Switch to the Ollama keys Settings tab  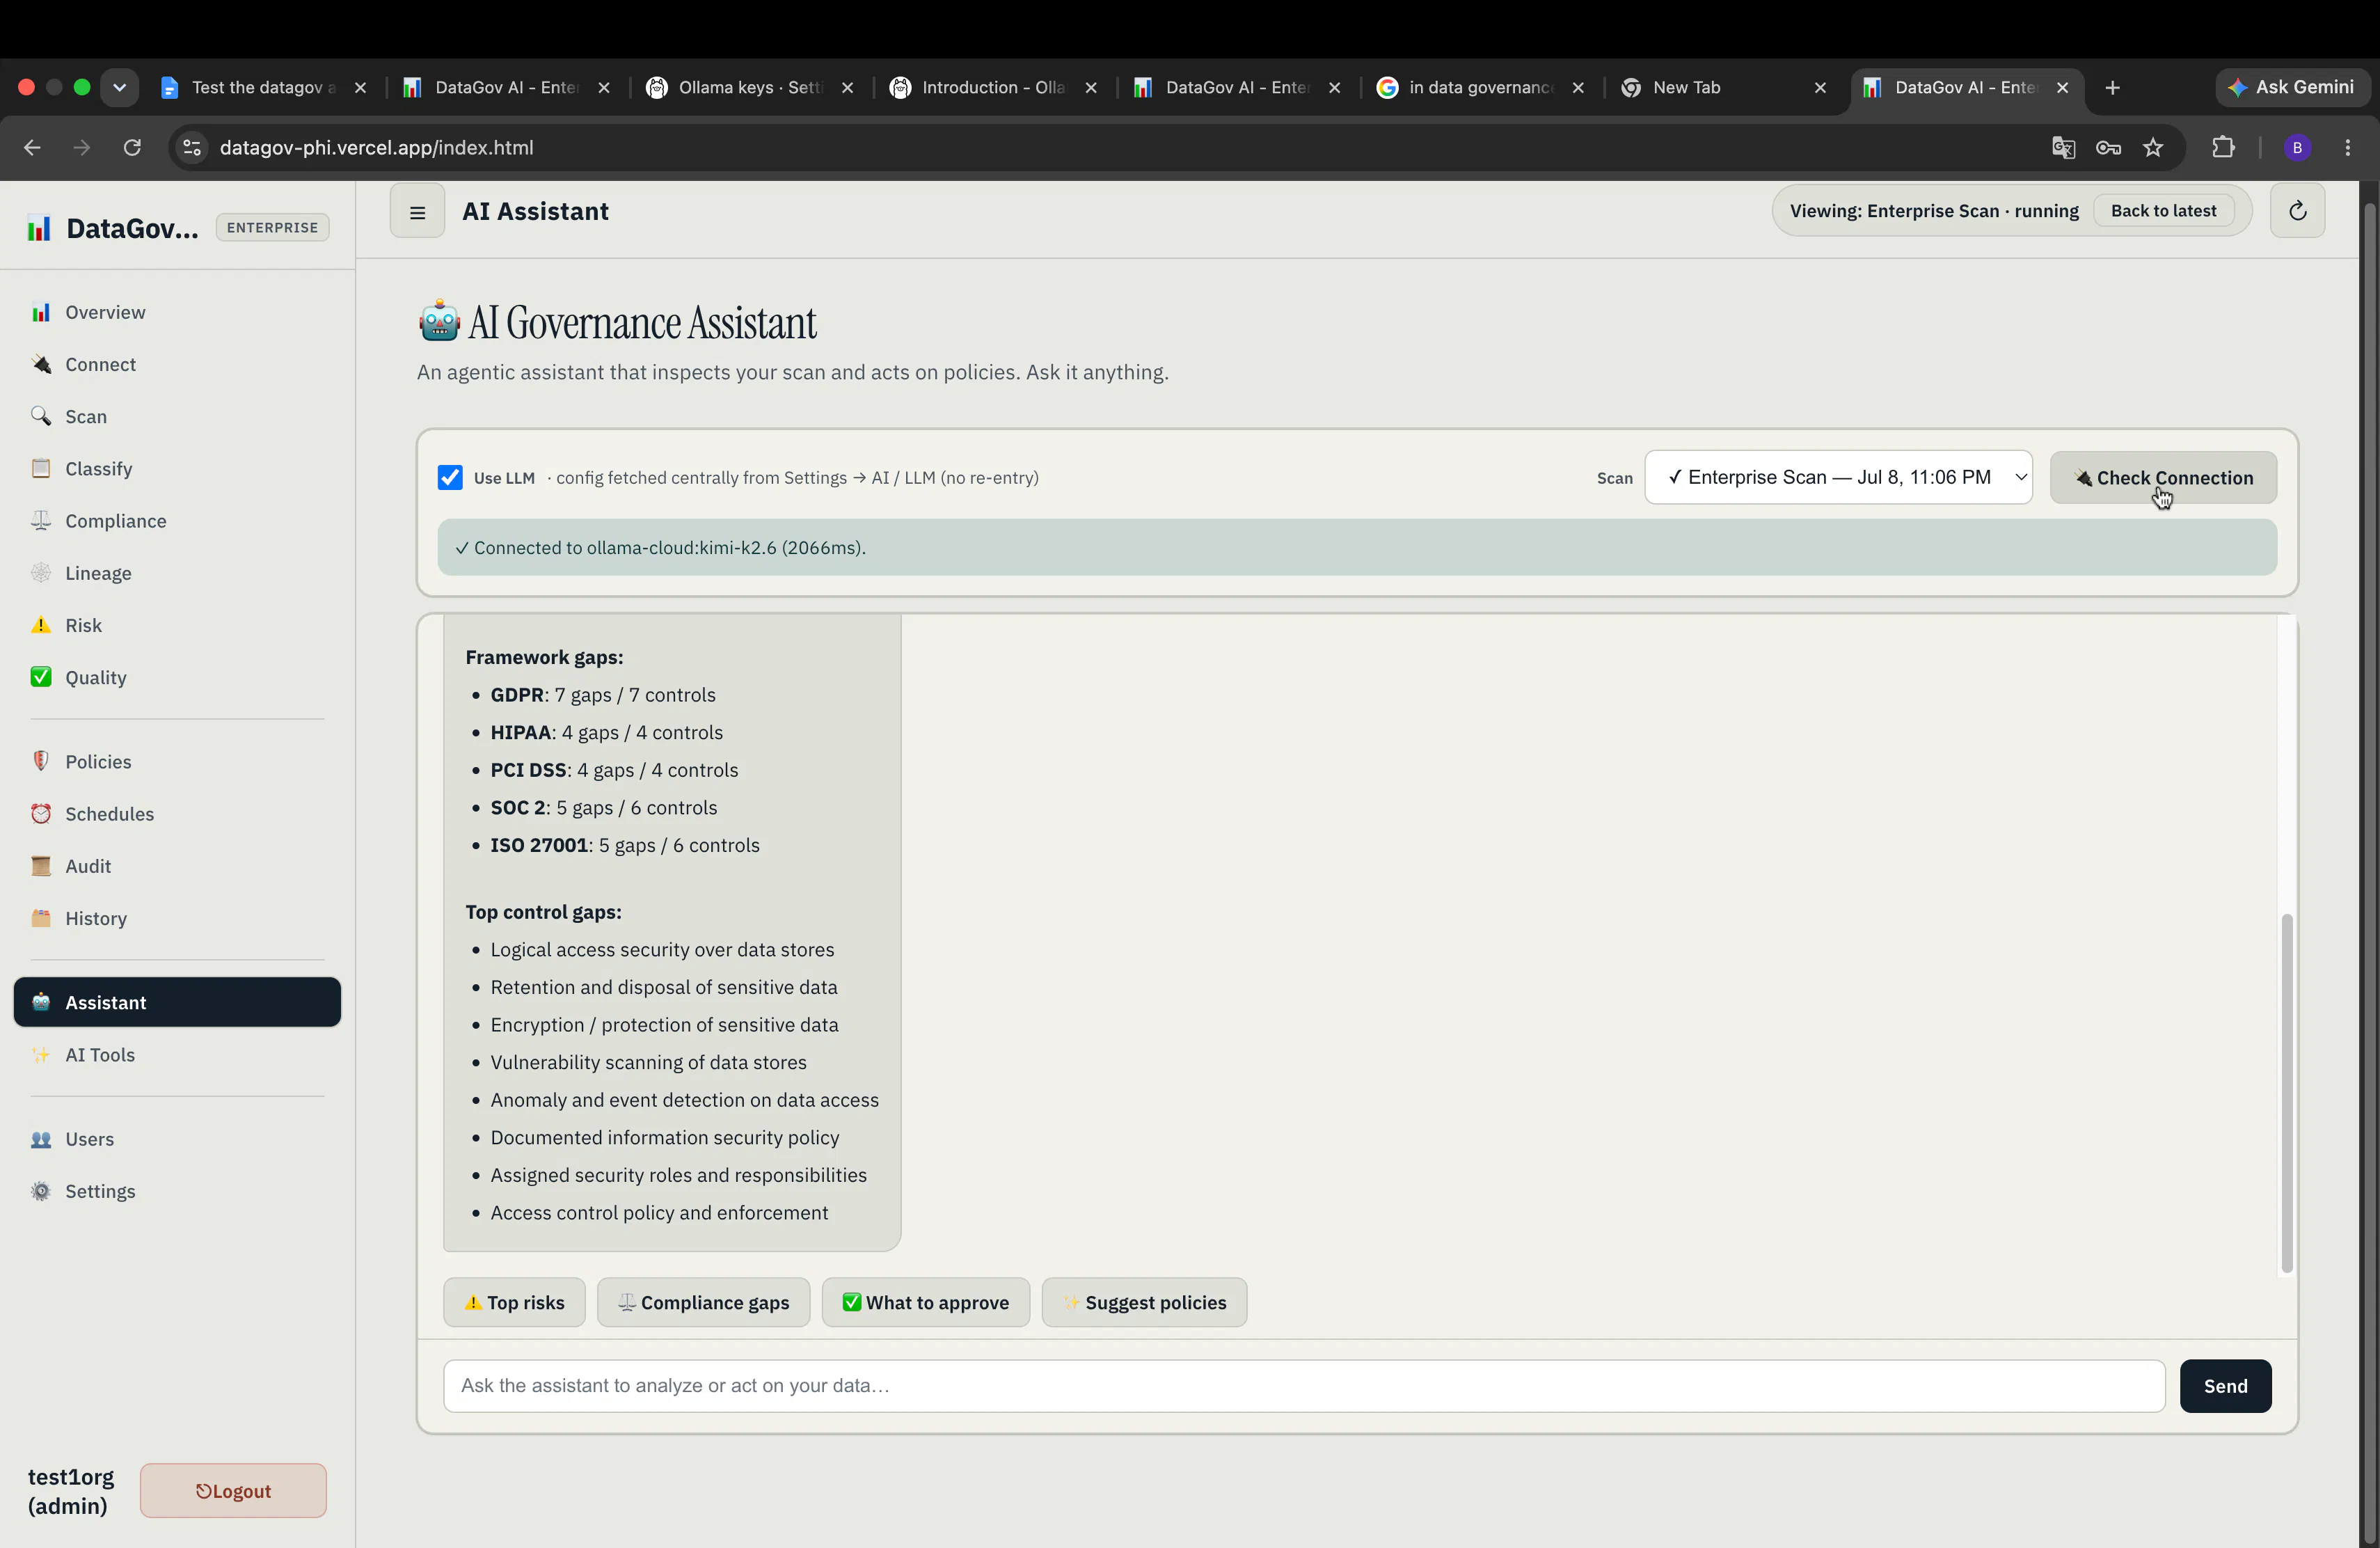click(x=750, y=87)
